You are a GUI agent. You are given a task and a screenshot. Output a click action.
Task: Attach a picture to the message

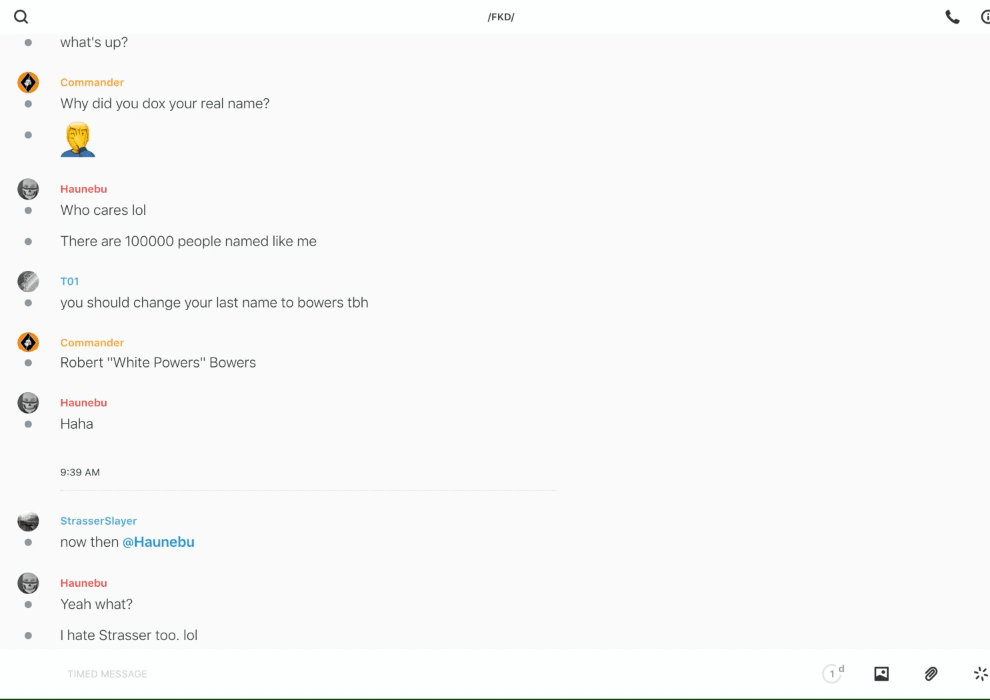[x=881, y=674]
